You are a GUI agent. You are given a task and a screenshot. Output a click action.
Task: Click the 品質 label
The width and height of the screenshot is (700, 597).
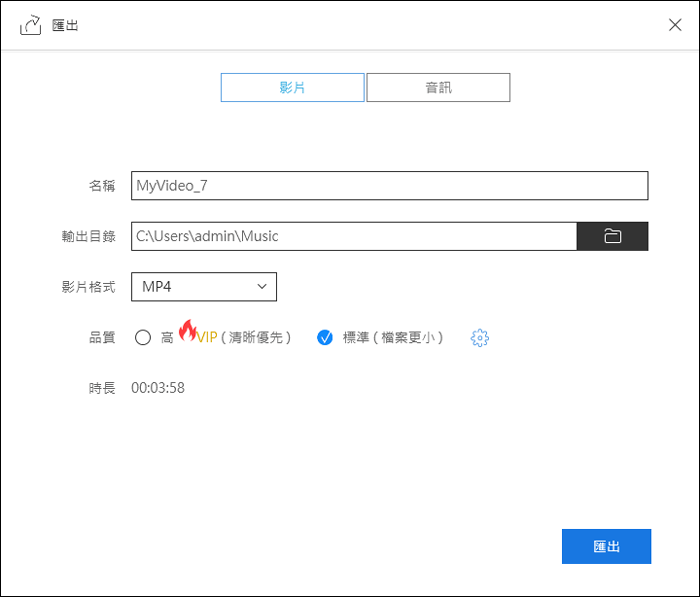pos(102,338)
